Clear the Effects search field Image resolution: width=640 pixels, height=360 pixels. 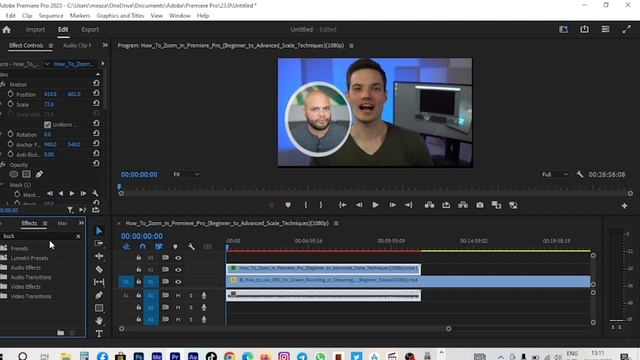(x=78, y=236)
